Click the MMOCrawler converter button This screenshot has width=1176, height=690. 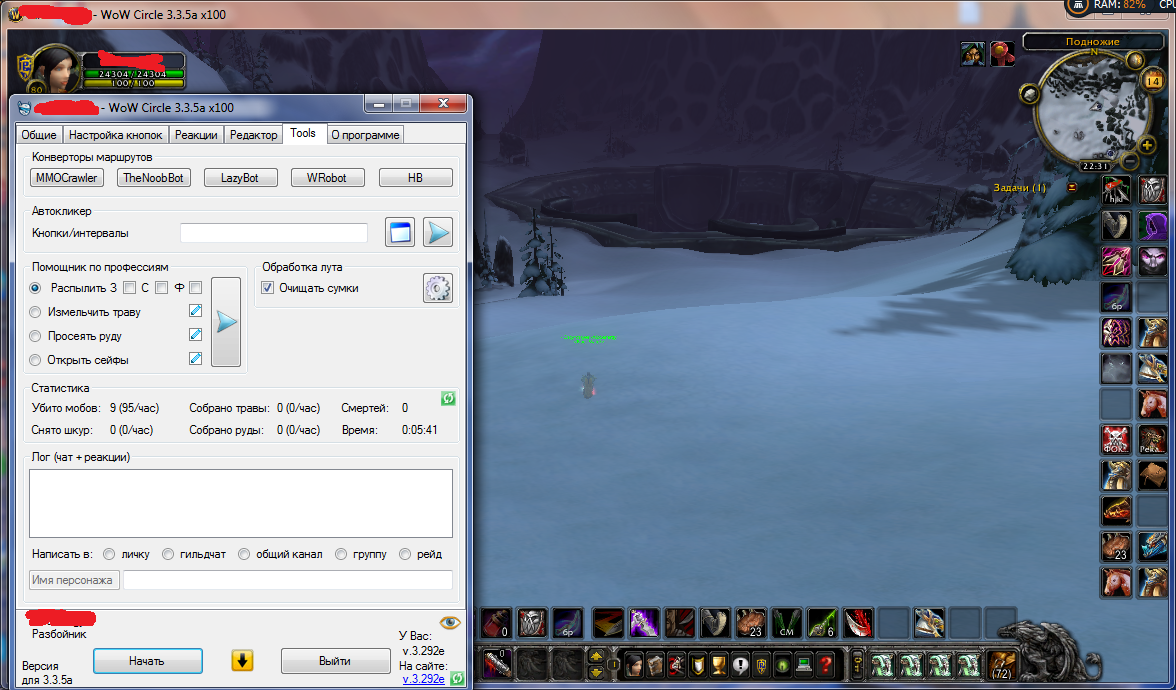(x=67, y=178)
